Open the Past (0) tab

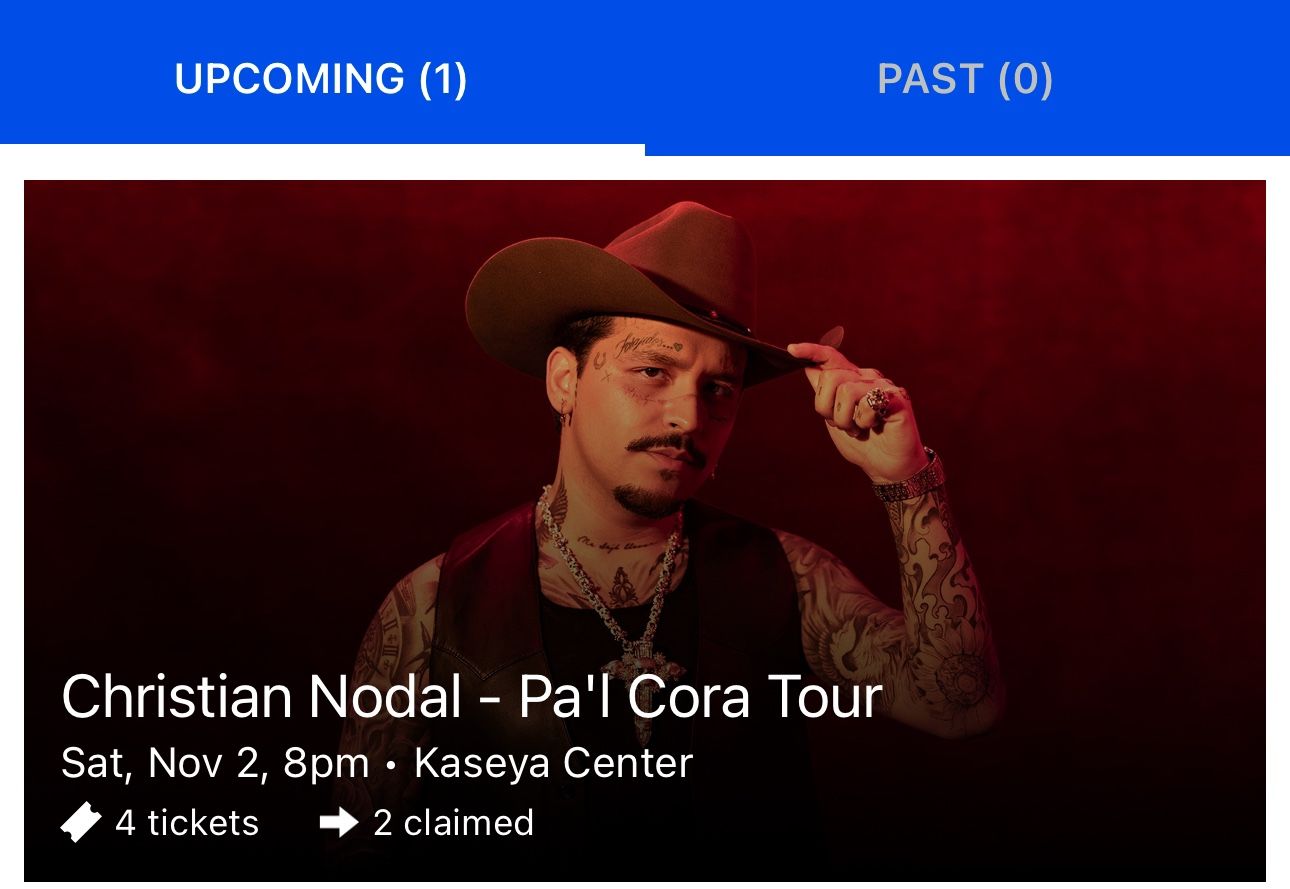965,79
